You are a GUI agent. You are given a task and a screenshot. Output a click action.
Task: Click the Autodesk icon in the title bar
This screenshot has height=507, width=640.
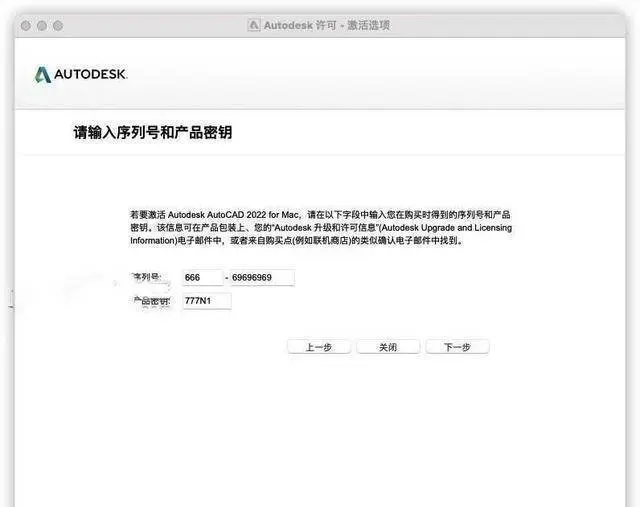pos(253,25)
